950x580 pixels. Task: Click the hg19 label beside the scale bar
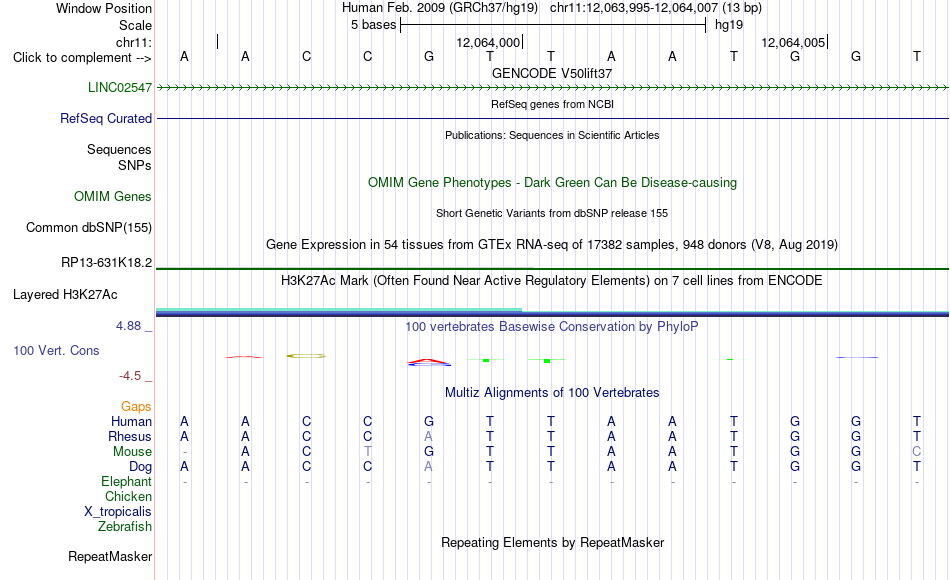[729, 25]
